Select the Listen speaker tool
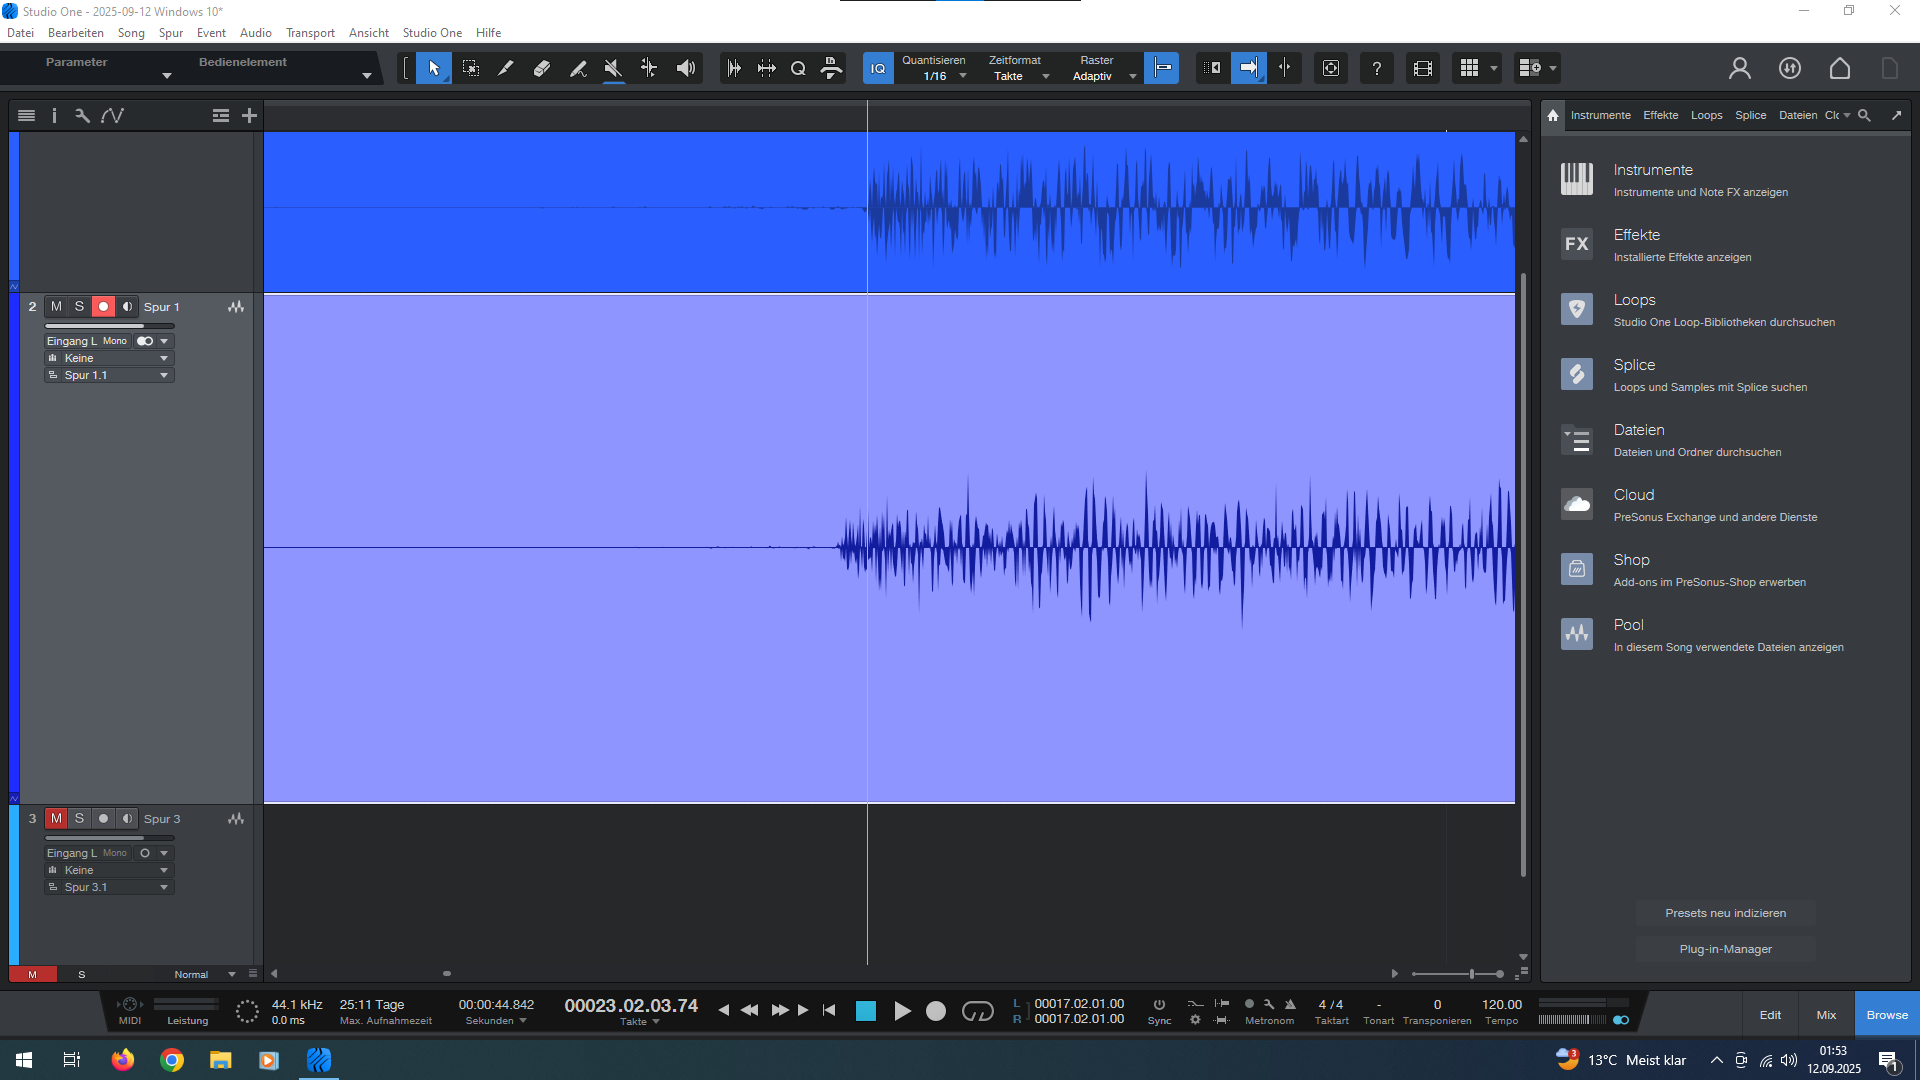This screenshot has width=1920, height=1080. tap(685, 68)
